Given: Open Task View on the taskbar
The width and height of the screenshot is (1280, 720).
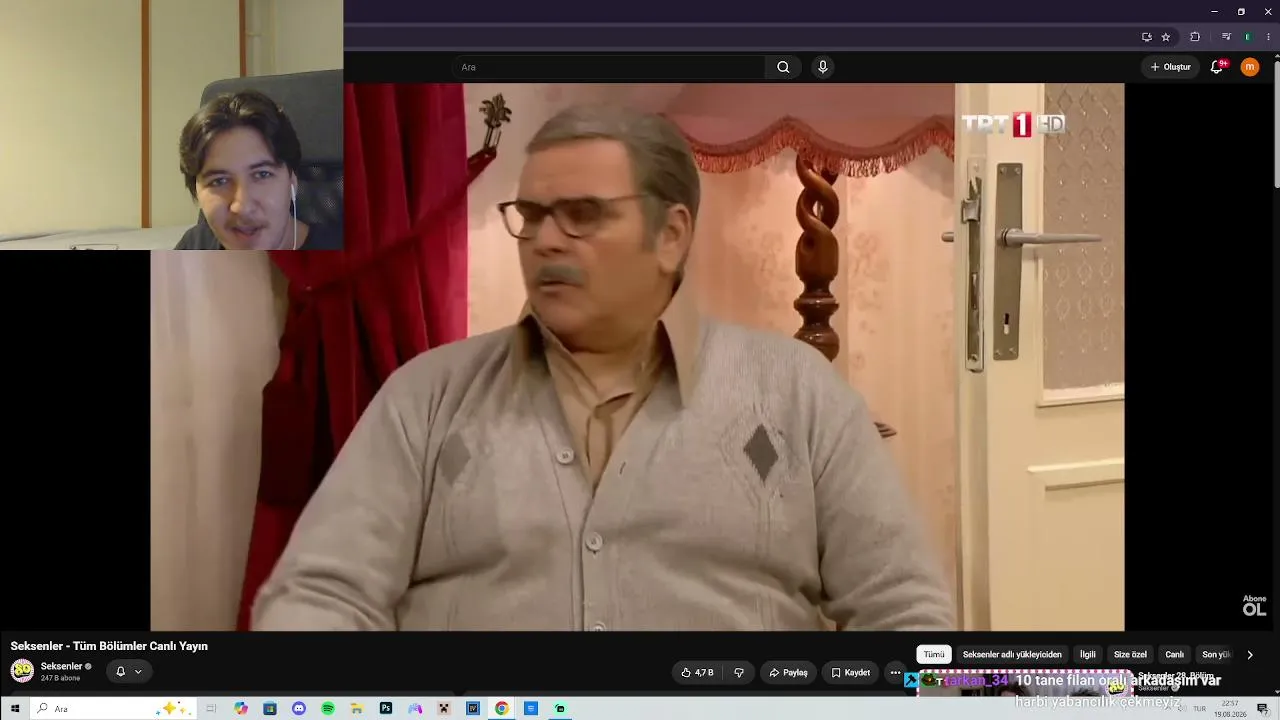Looking at the screenshot, I should 211,709.
